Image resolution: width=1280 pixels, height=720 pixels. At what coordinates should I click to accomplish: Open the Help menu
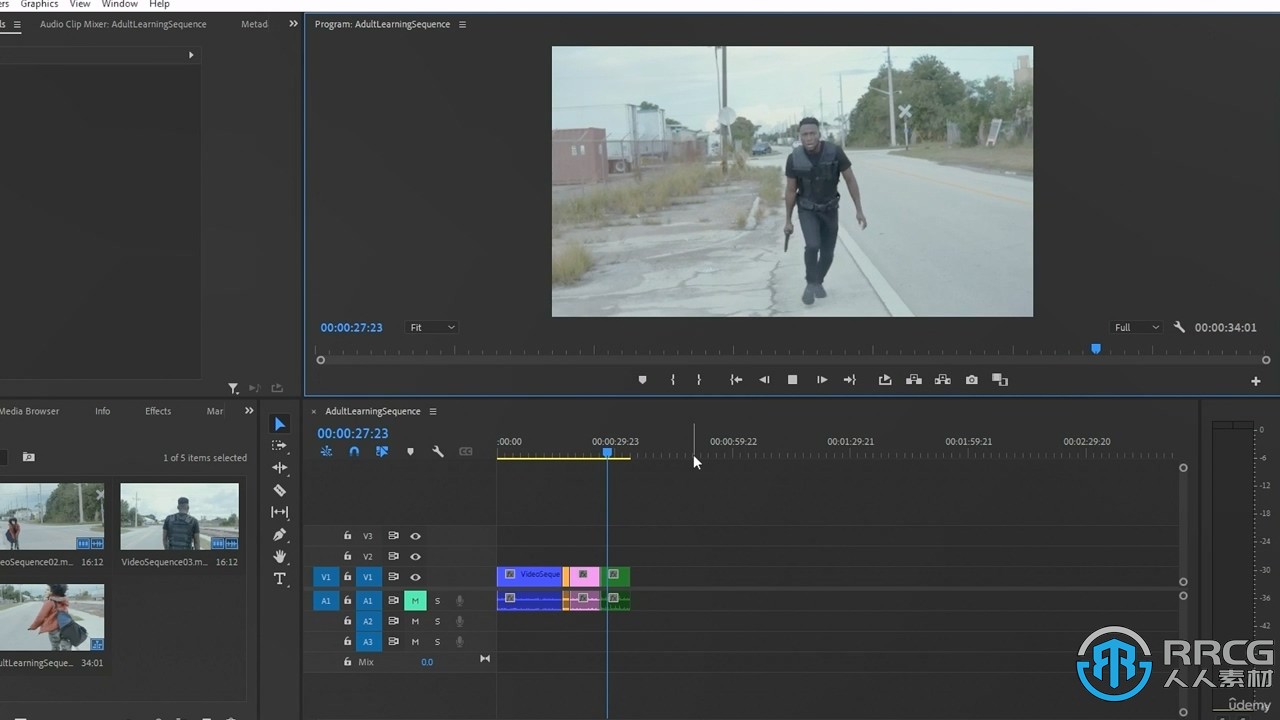click(160, 4)
